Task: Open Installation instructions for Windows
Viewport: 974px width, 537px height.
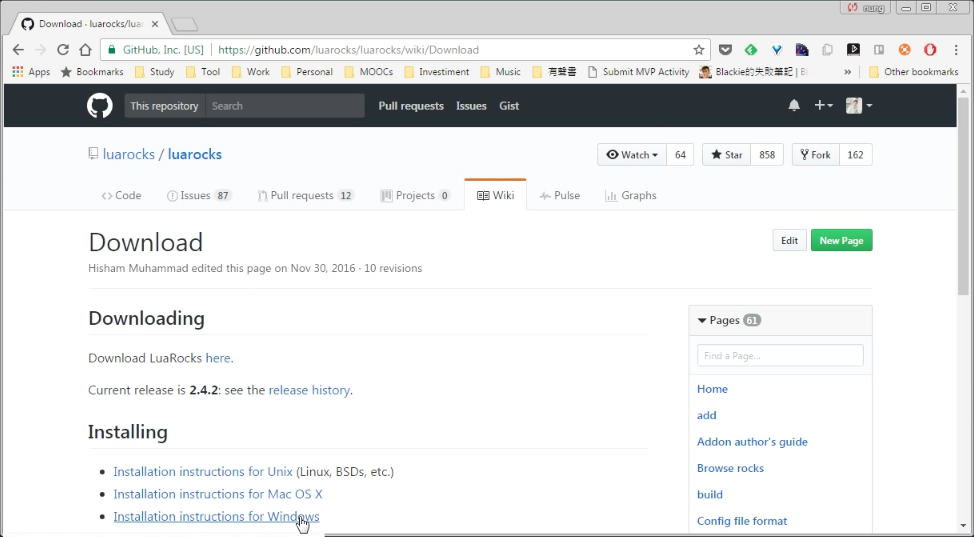Action: click(216, 516)
